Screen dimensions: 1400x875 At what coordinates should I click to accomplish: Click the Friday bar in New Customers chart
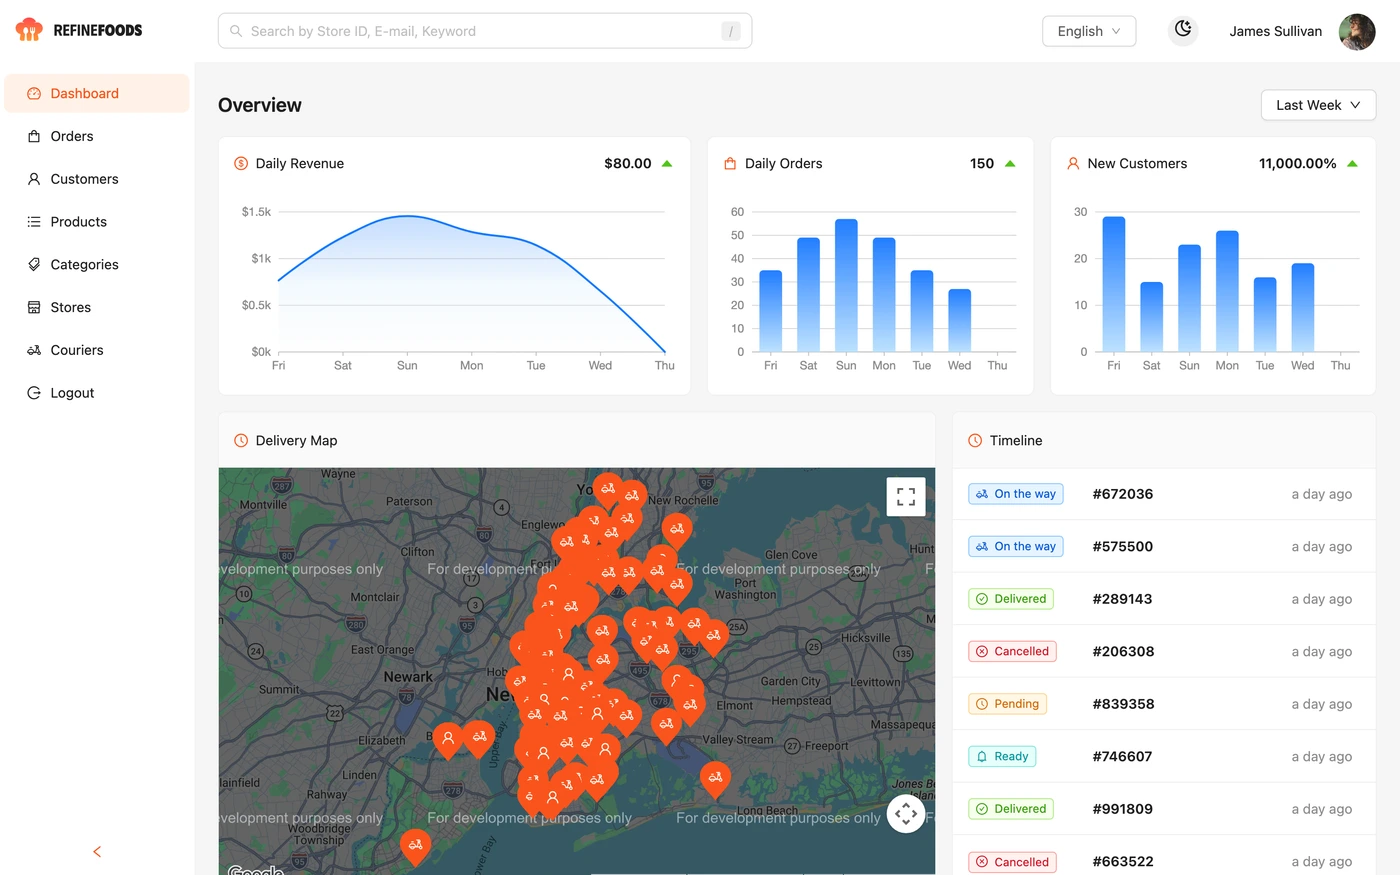[1114, 284]
